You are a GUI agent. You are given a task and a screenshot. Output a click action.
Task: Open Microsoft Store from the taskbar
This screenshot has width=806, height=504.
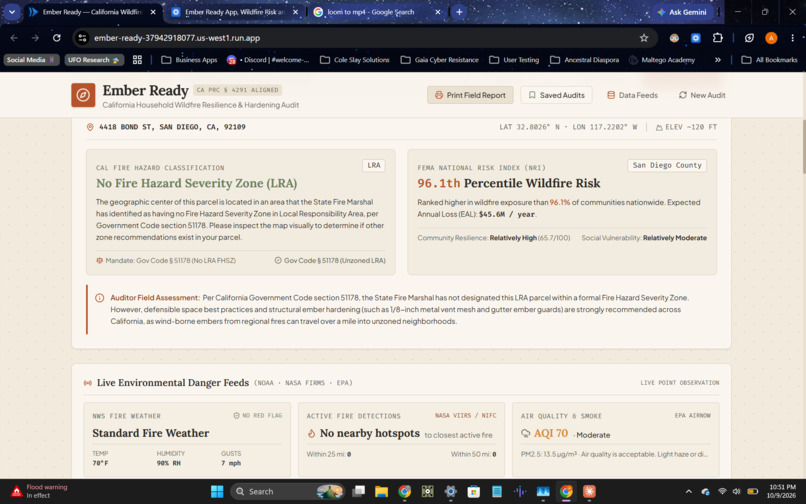pyautogui.click(x=473, y=492)
